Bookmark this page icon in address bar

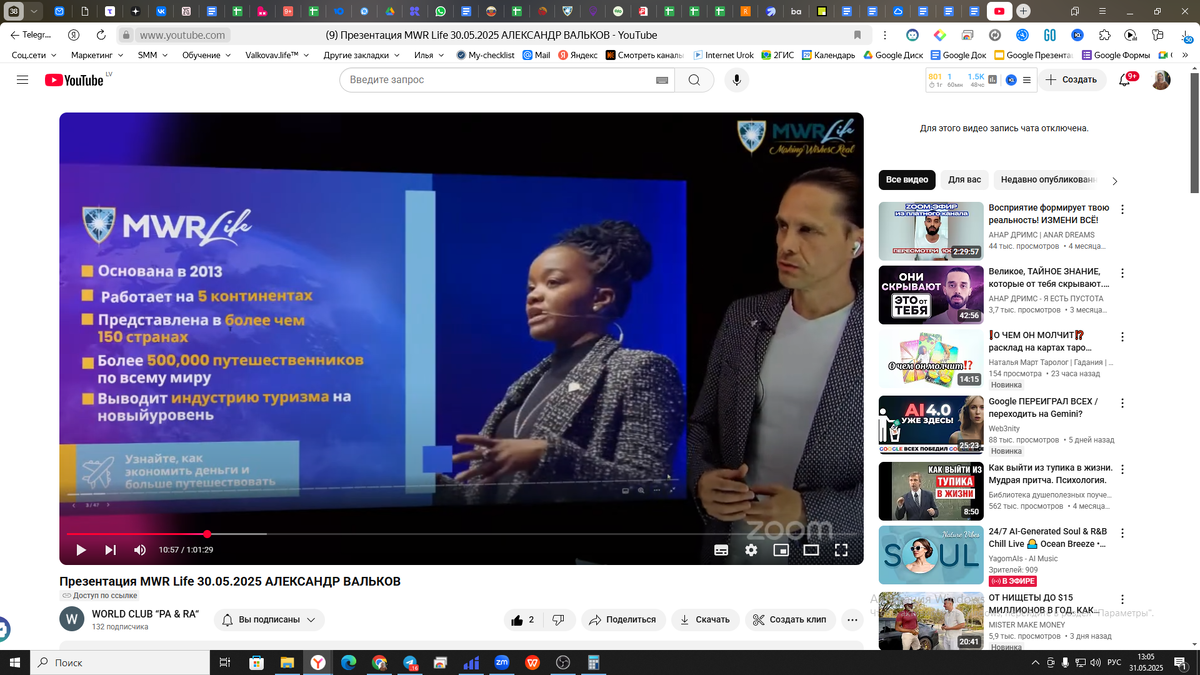coord(857,34)
